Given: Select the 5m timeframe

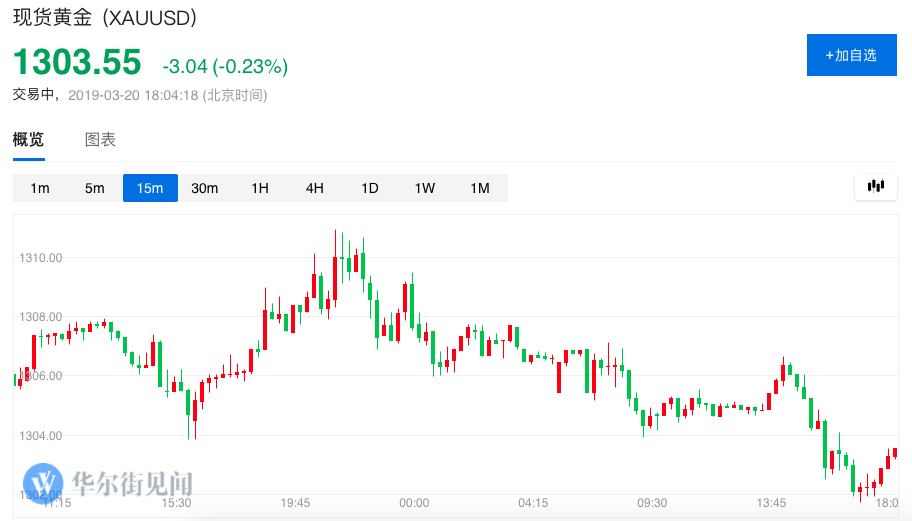Looking at the screenshot, I should (95, 188).
